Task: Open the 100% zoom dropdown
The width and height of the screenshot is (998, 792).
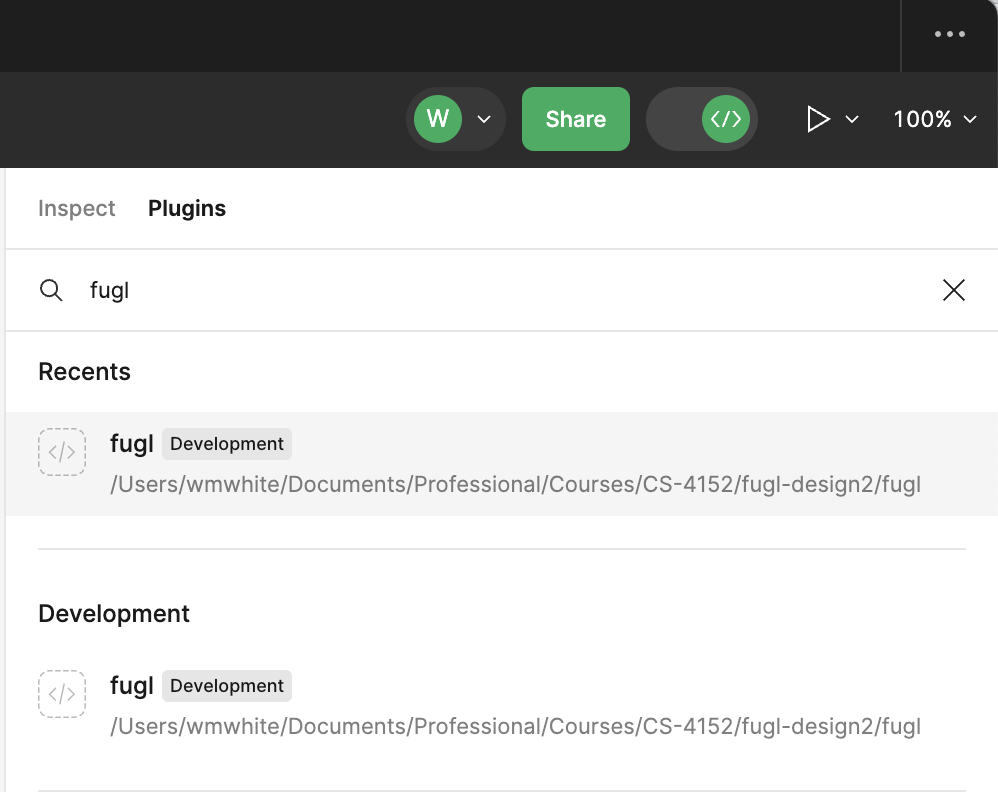Action: (934, 119)
